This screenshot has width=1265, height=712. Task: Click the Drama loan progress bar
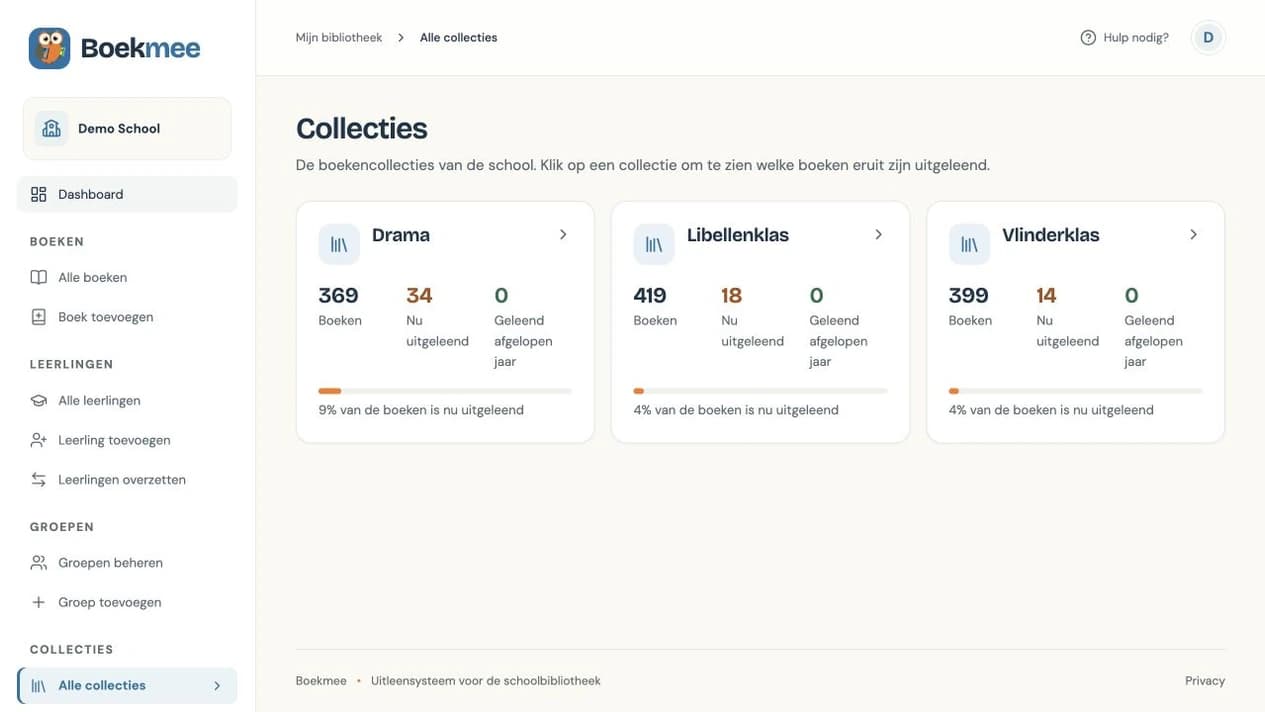[445, 391]
